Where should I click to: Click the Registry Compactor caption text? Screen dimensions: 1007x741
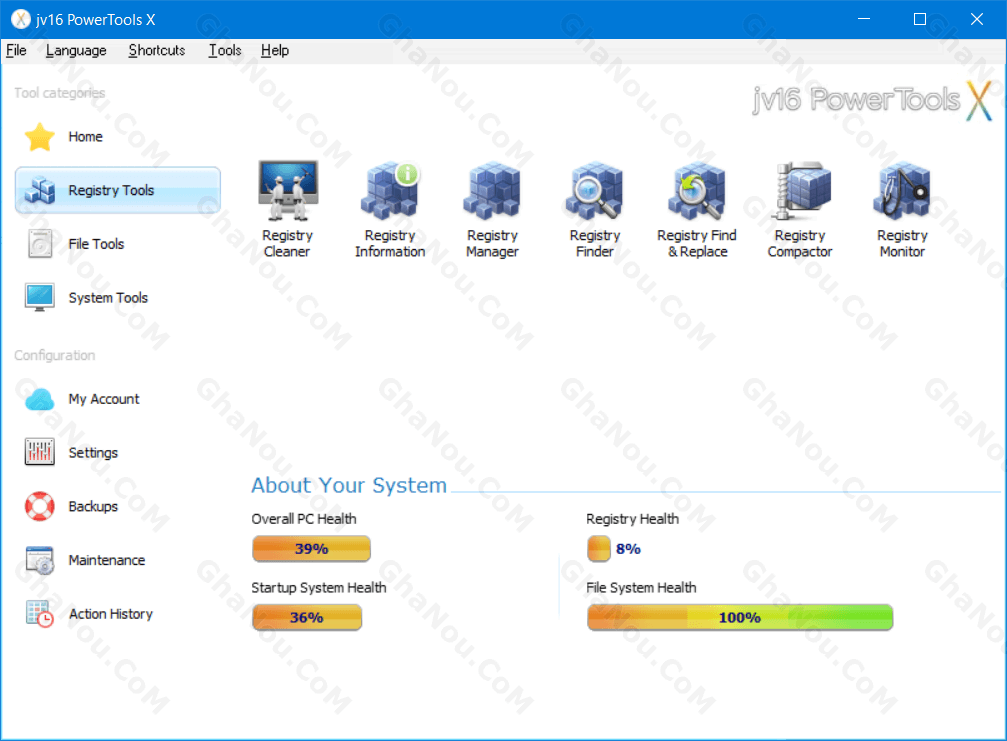click(800, 243)
